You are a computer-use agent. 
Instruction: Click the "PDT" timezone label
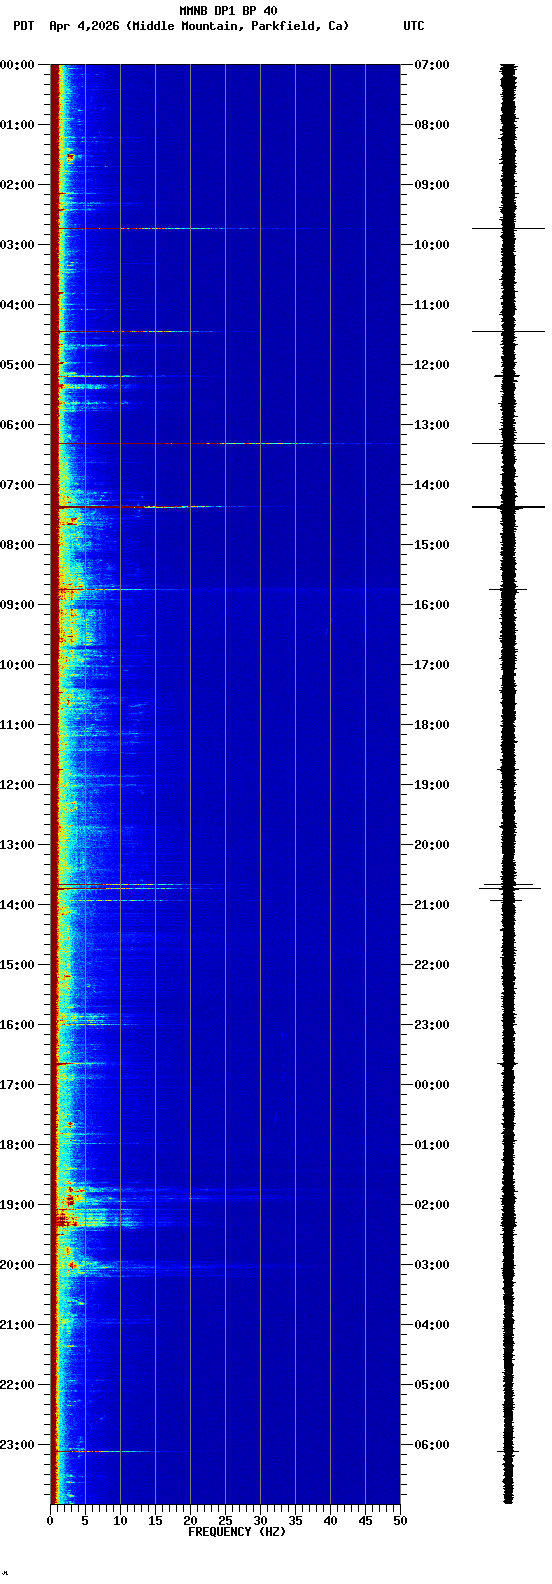(x=23, y=26)
